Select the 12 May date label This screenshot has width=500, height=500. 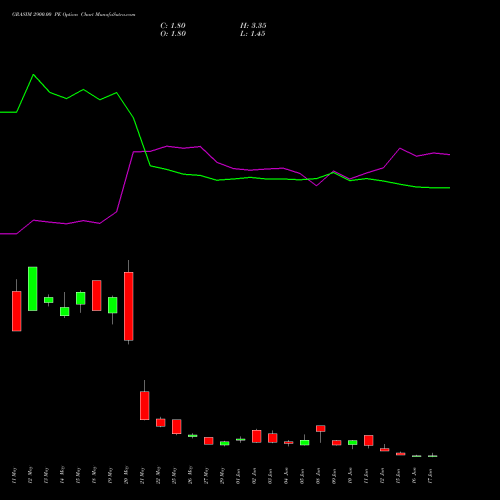pyautogui.click(x=30, y=476)
